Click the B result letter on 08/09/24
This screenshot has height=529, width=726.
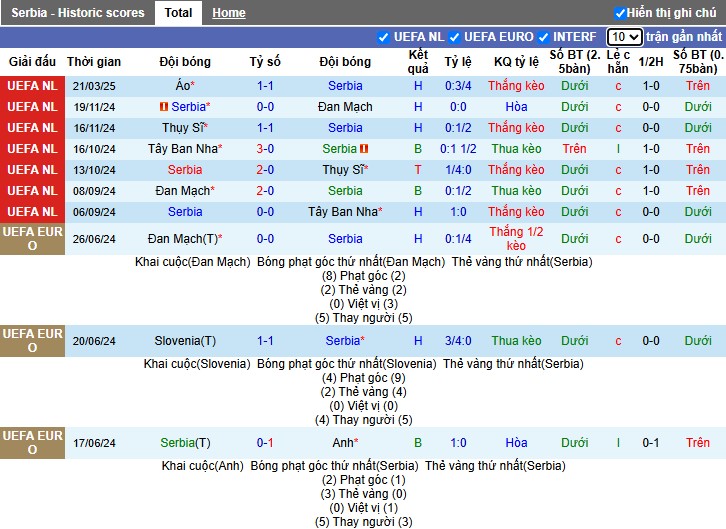pos(418,191)
